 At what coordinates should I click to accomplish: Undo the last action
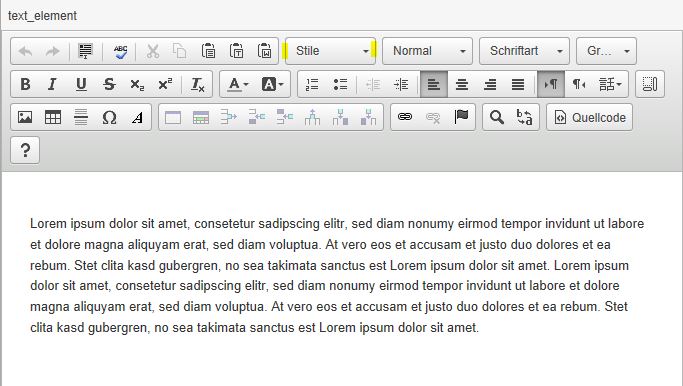[25, 51]
